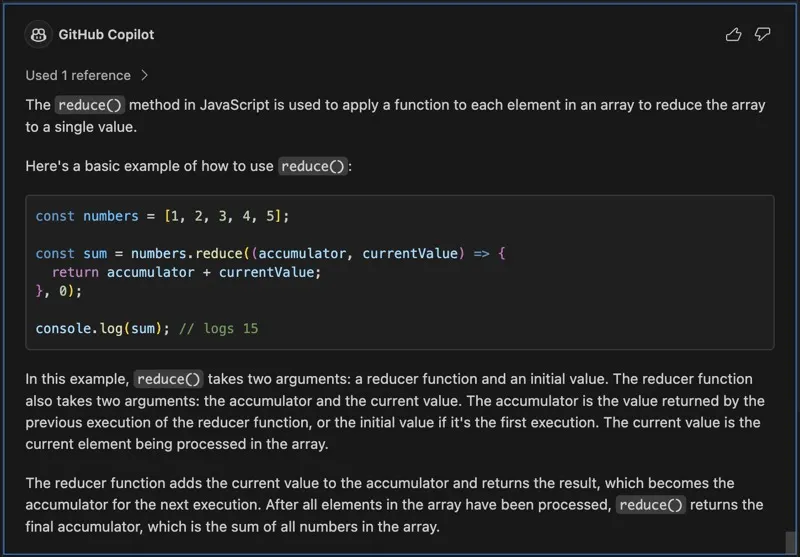The image size is (800, 557).
Task: Click the GitHub Copilot avatar icon
Action: (x=38, y=35)
